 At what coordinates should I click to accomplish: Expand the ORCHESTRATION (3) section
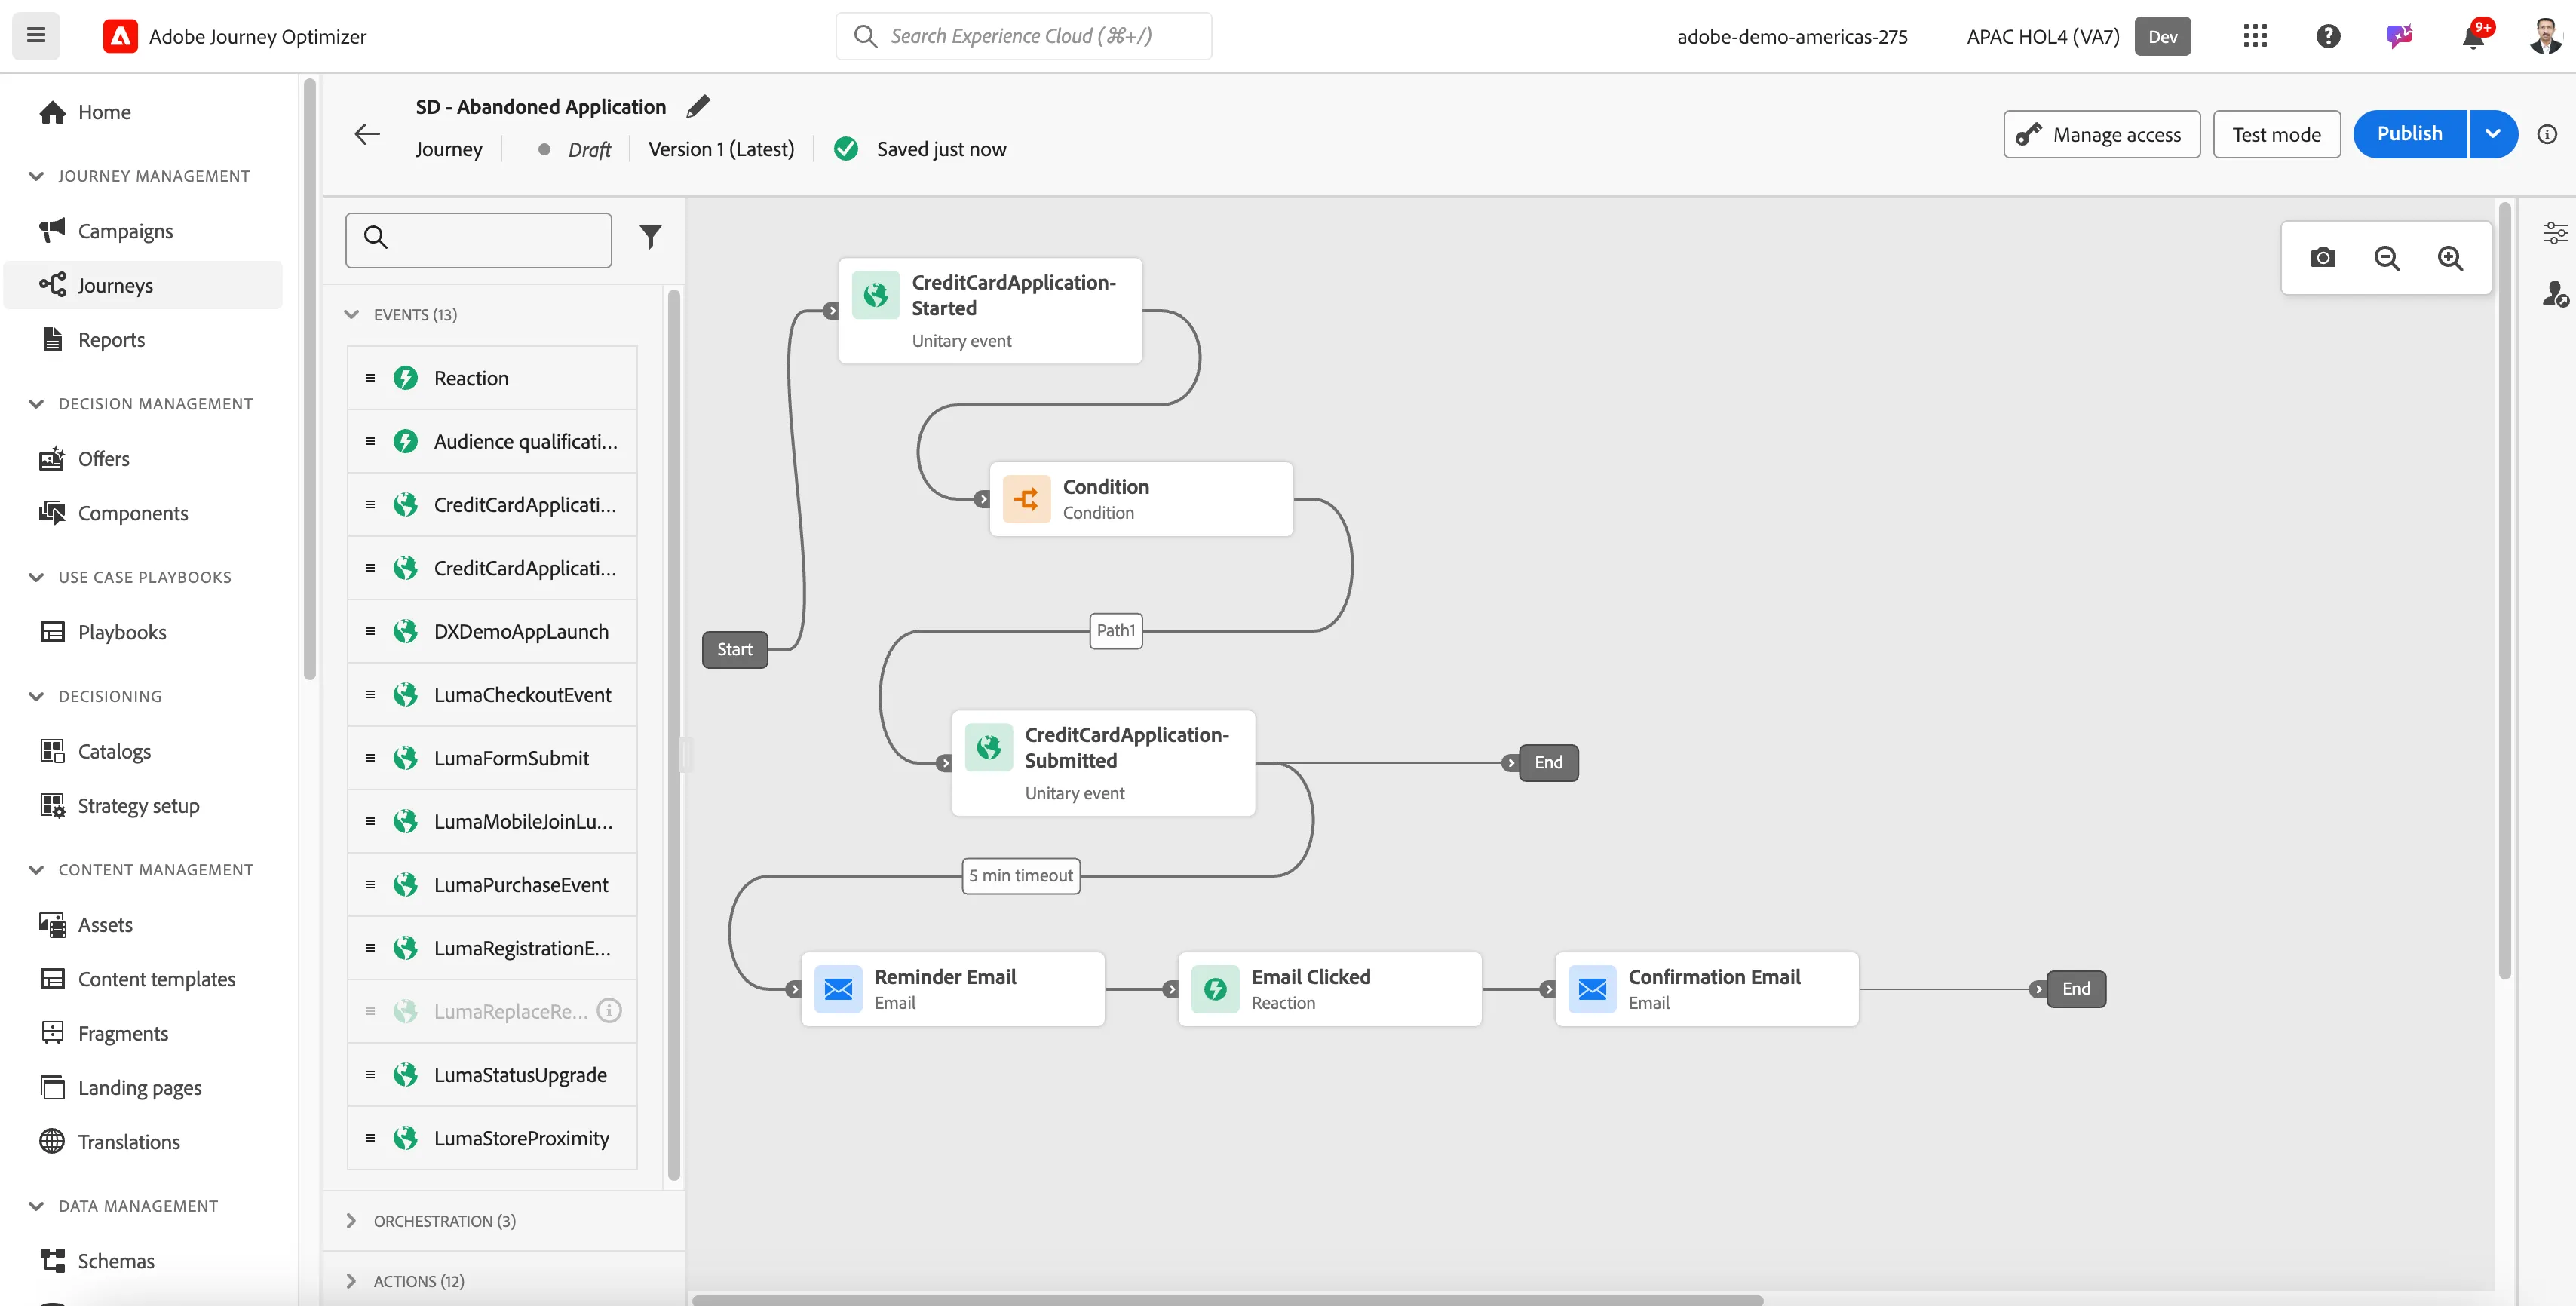351,1221
